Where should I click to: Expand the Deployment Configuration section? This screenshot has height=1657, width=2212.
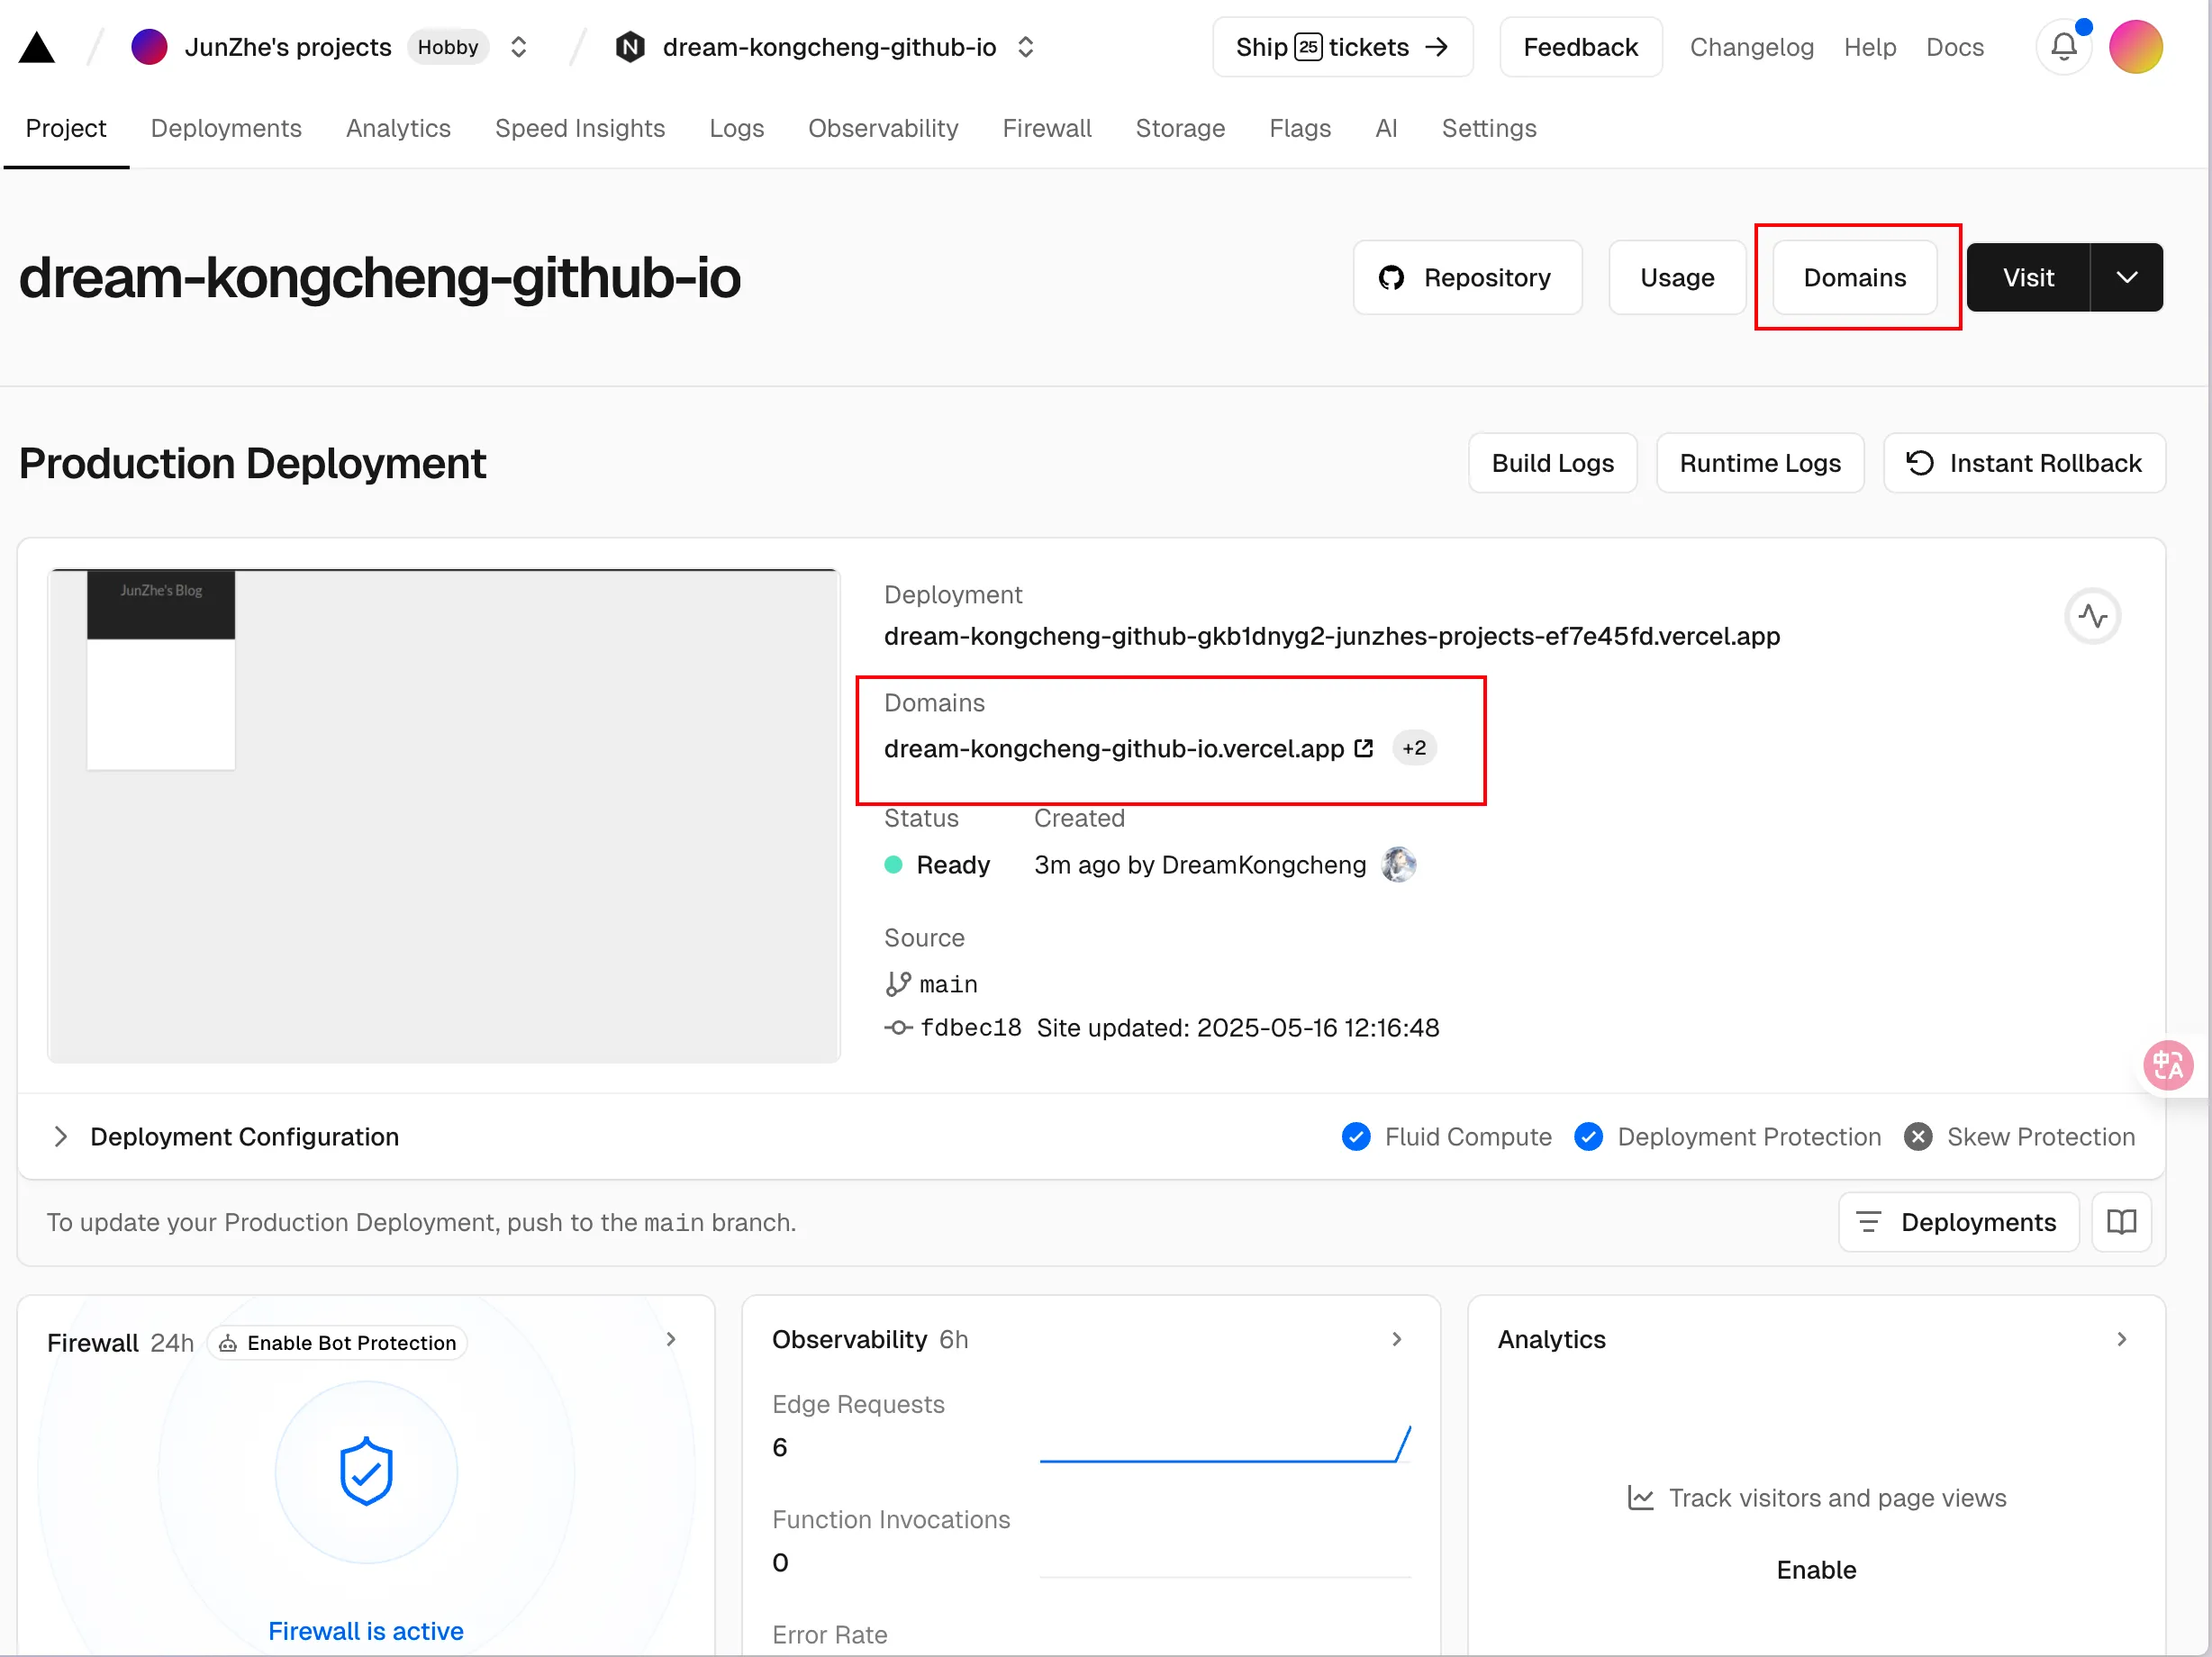click(x=61, y=1137)
